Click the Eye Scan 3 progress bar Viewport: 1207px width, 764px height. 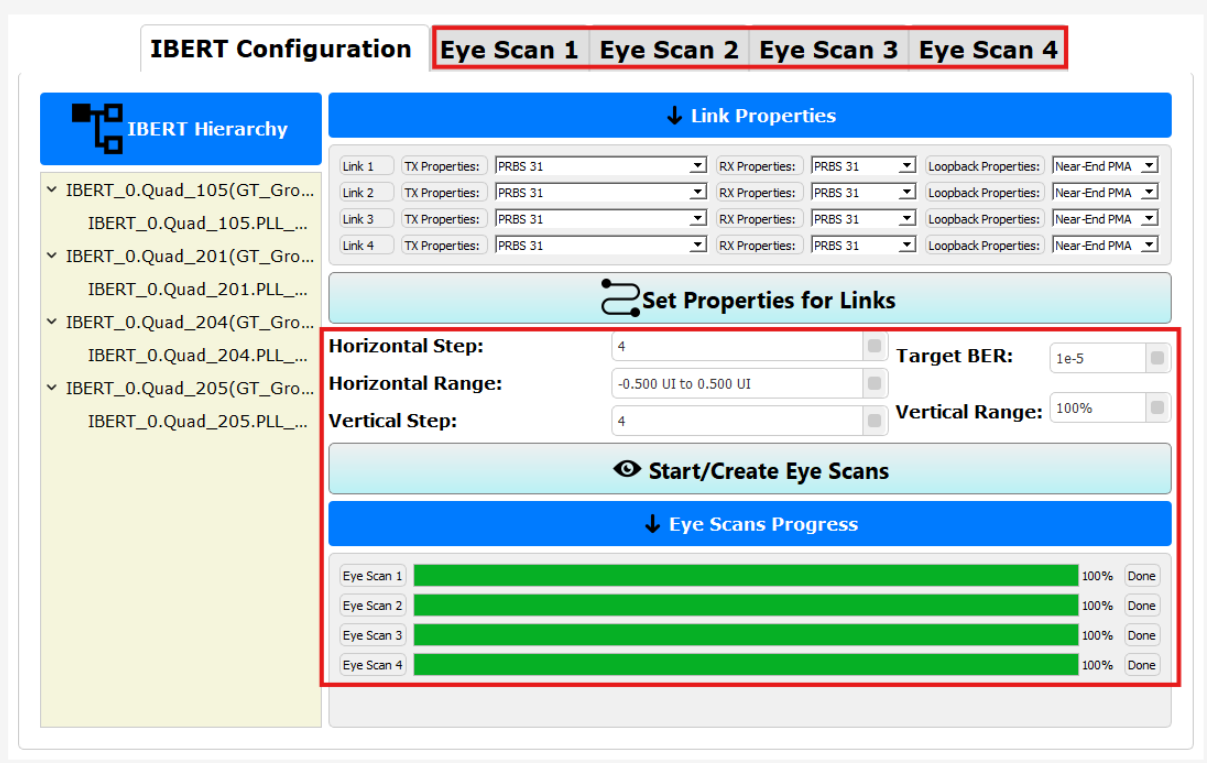click(746, 635)
